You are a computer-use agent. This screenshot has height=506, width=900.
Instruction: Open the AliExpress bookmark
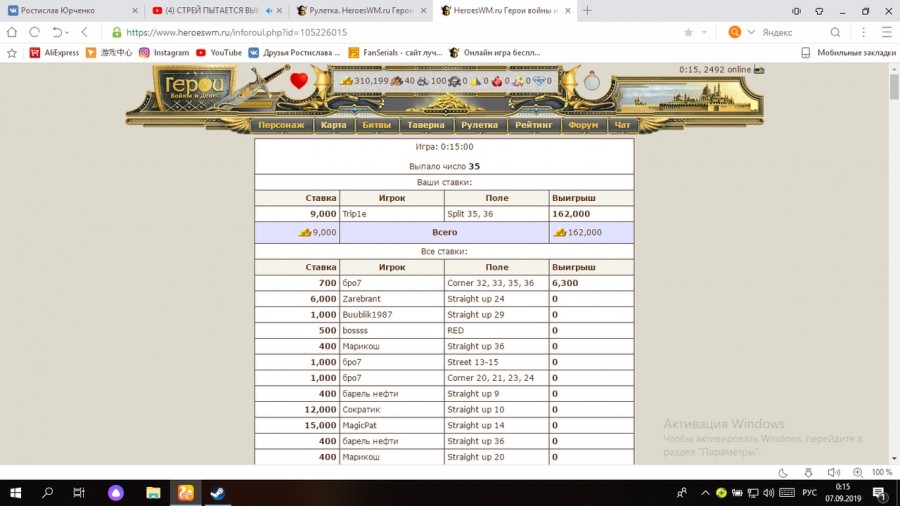pos(55,52)
